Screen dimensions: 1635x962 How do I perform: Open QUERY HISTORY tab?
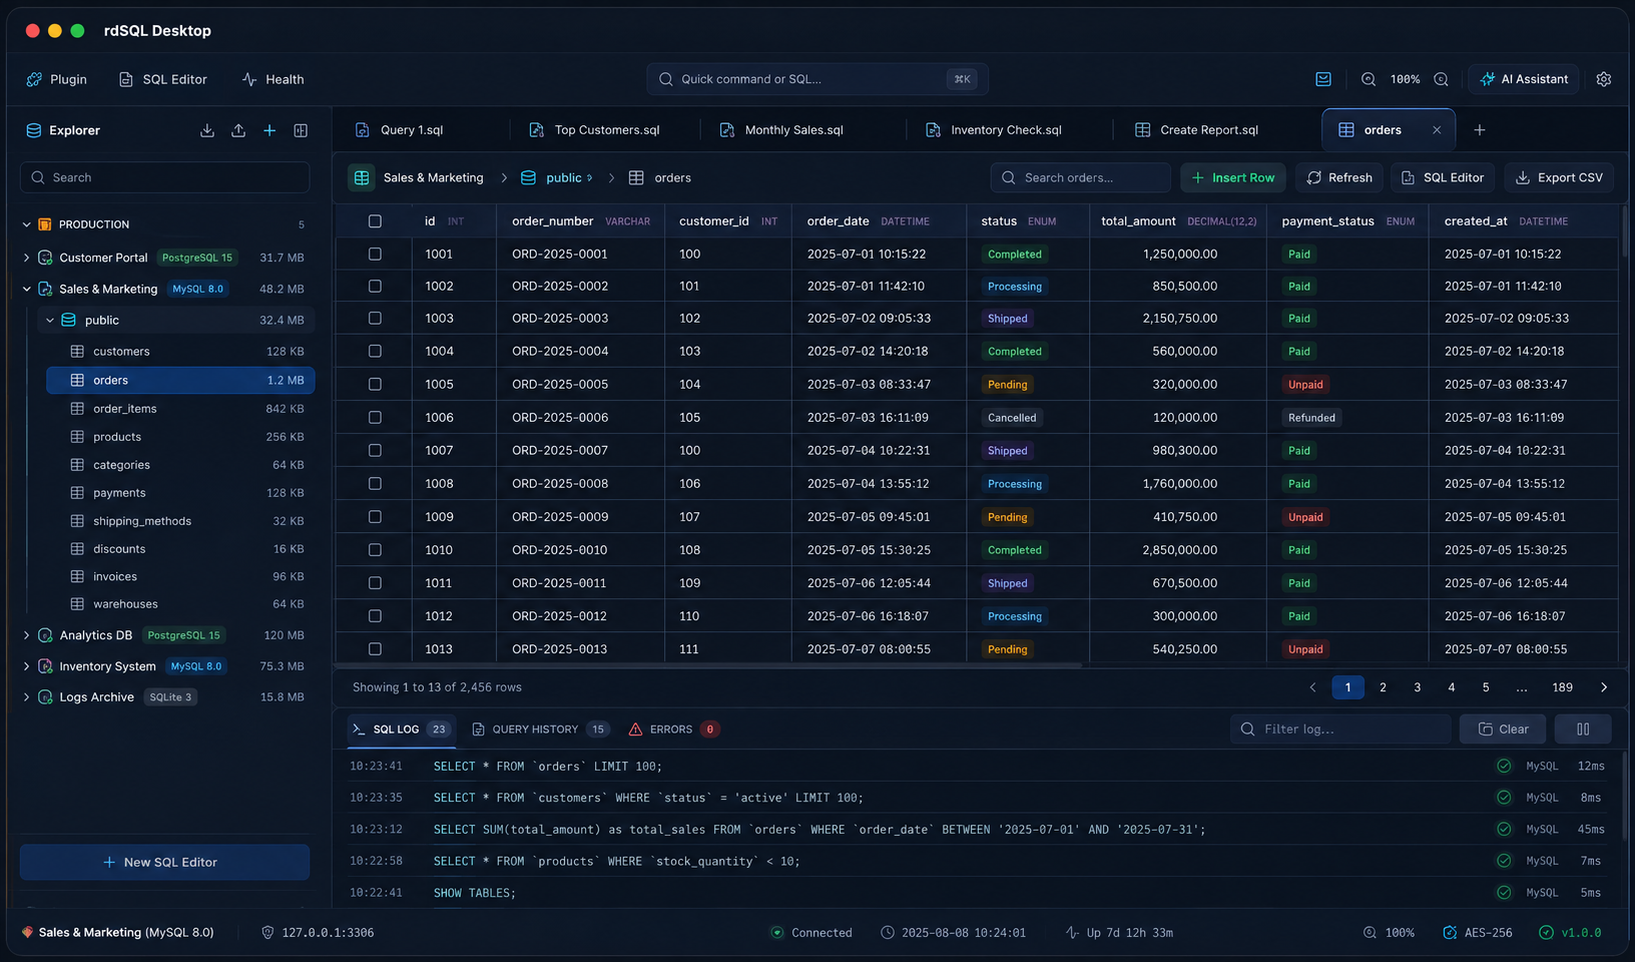point(540,729)
